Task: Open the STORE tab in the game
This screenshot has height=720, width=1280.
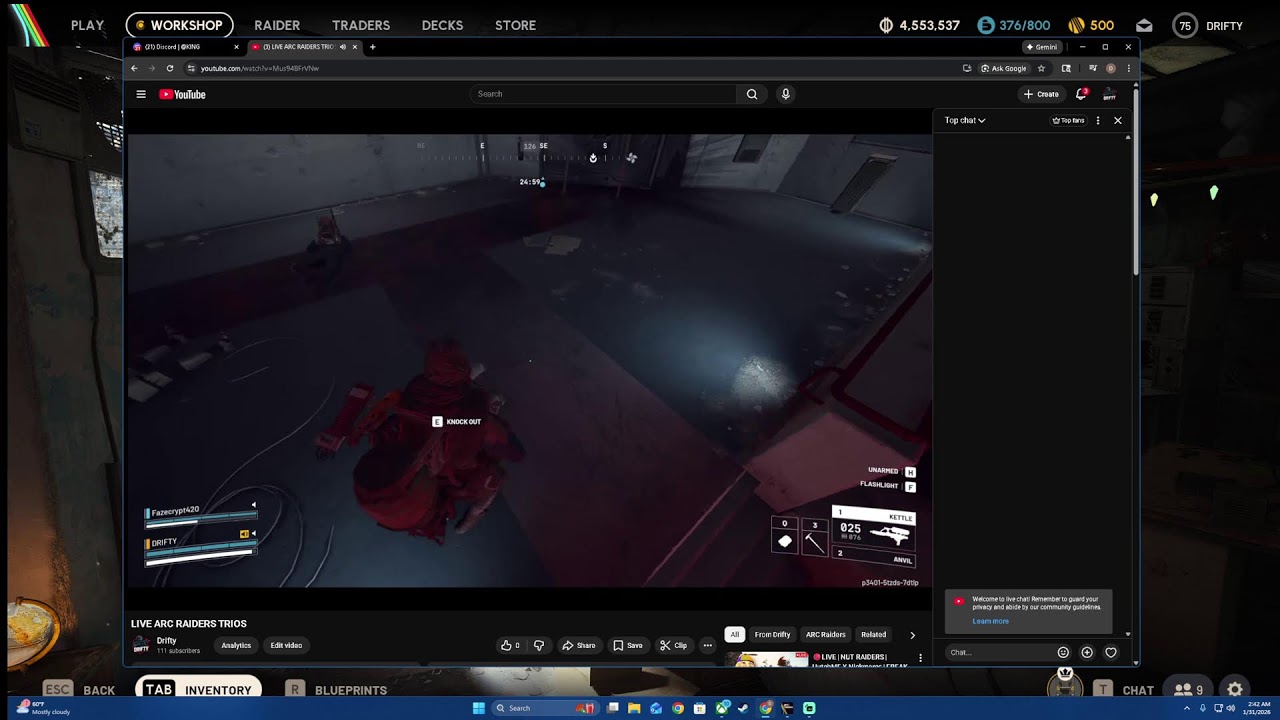Action: (x=515, y=25)
